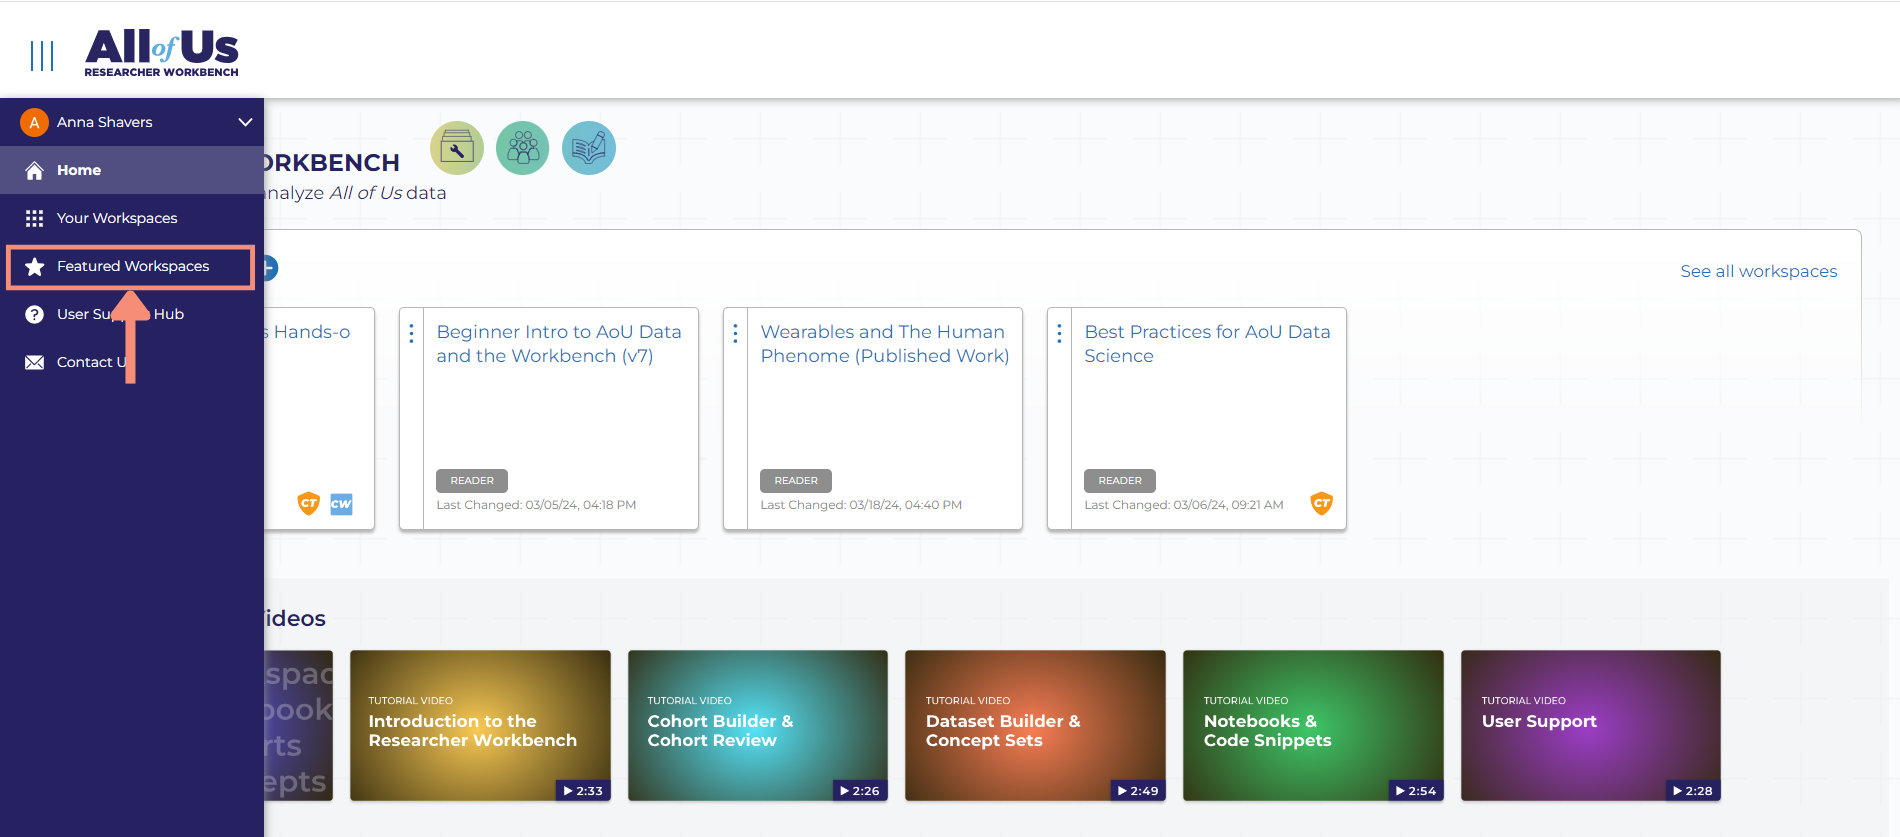This screenshot has height=837, width=1900.
Task: Click Last Changed: 03/05/24, 04:18 PM text
Action: [536, 505]
